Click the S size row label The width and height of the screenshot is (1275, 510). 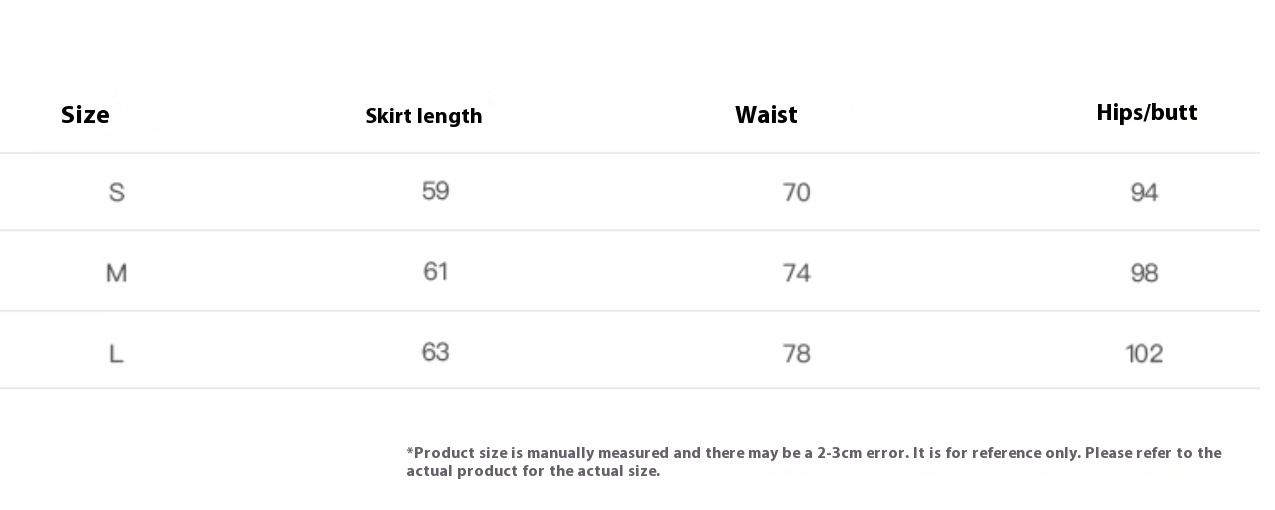click(116, 192)
